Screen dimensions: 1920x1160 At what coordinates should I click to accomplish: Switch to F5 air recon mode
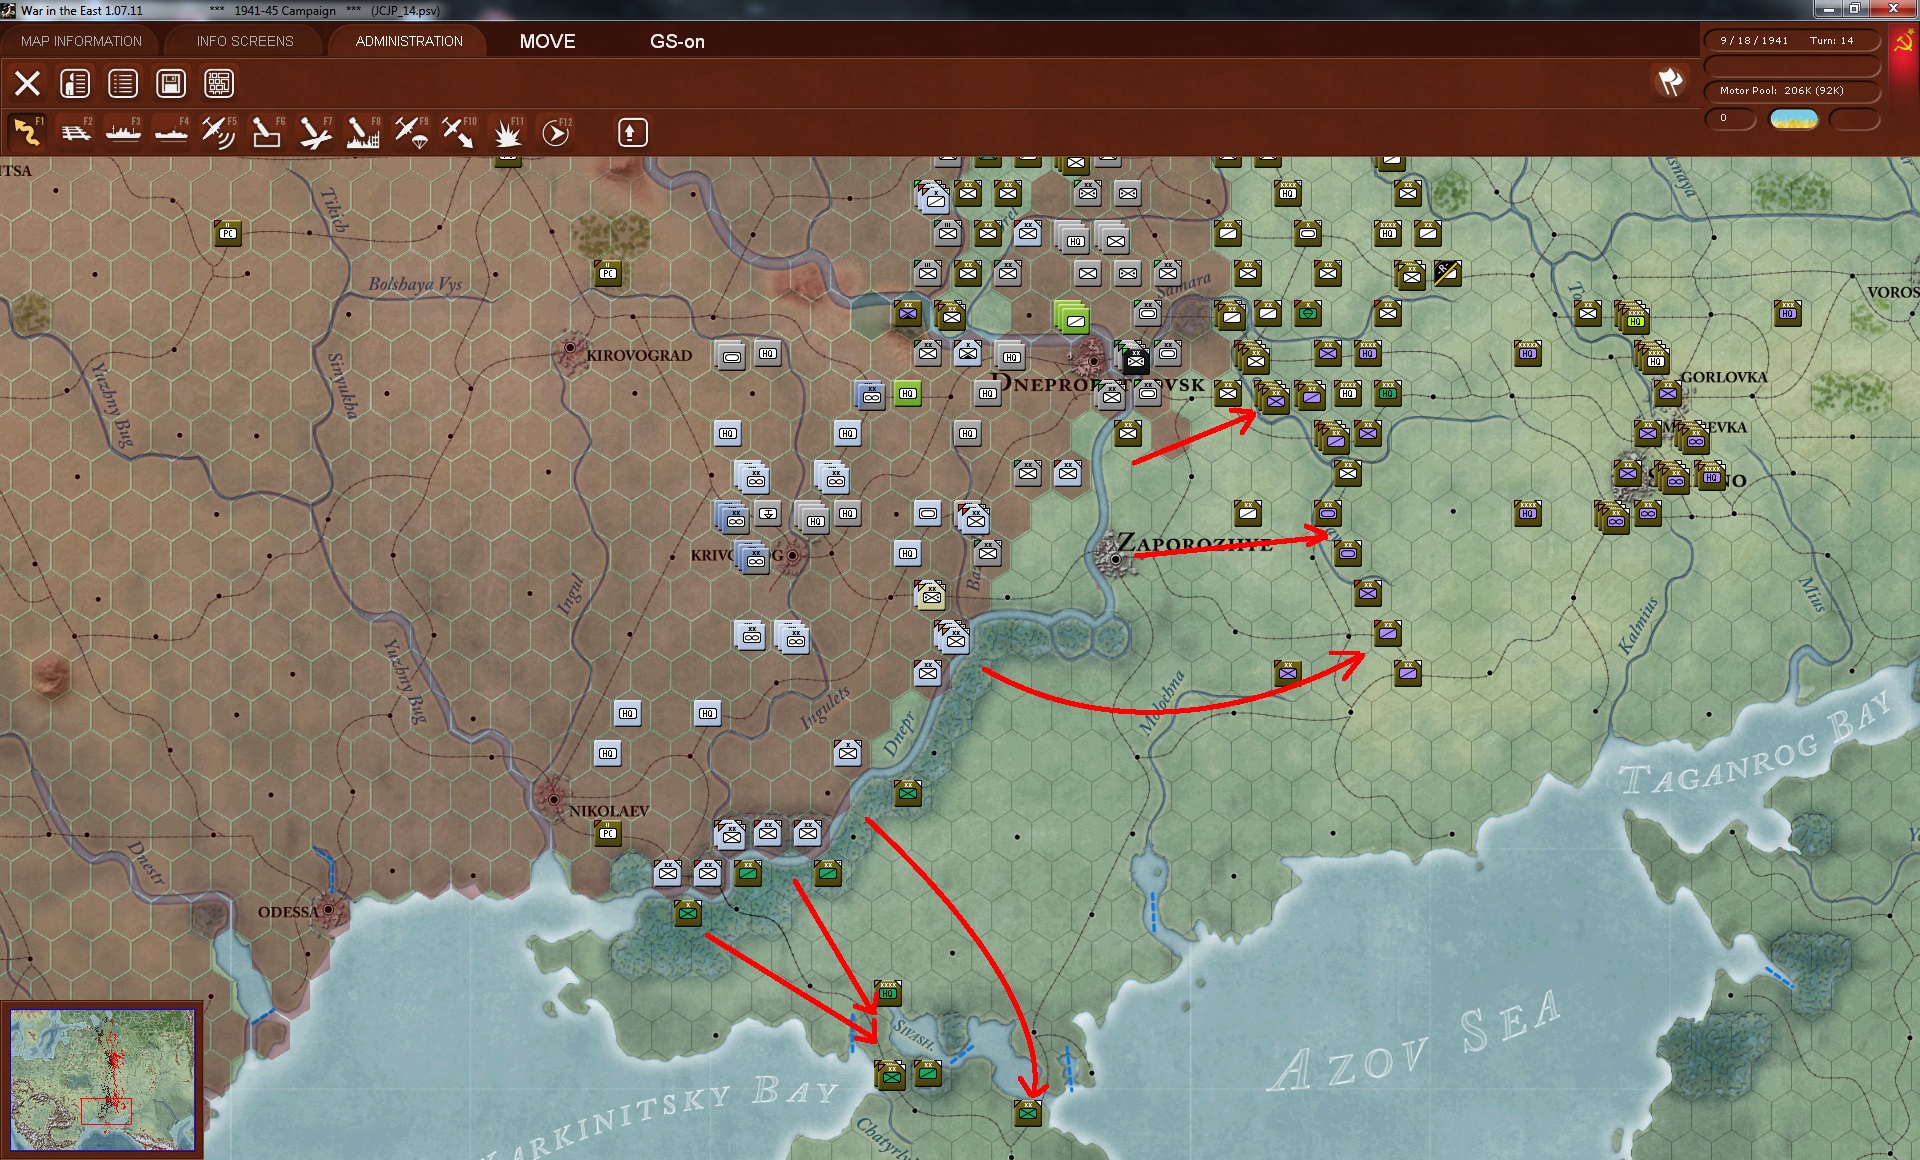coord(219,132)
